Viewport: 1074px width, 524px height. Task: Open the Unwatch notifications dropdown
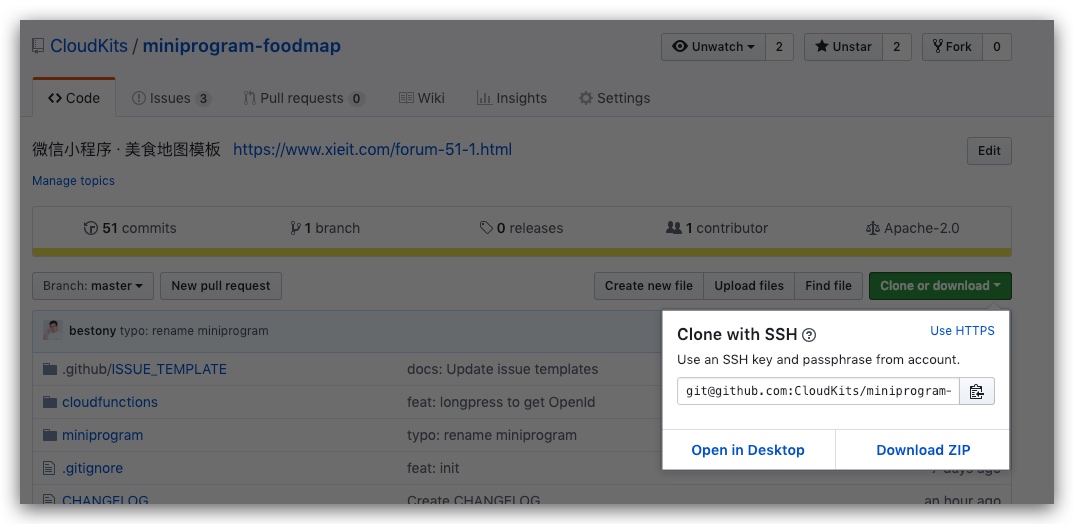(x=713, y=47)
